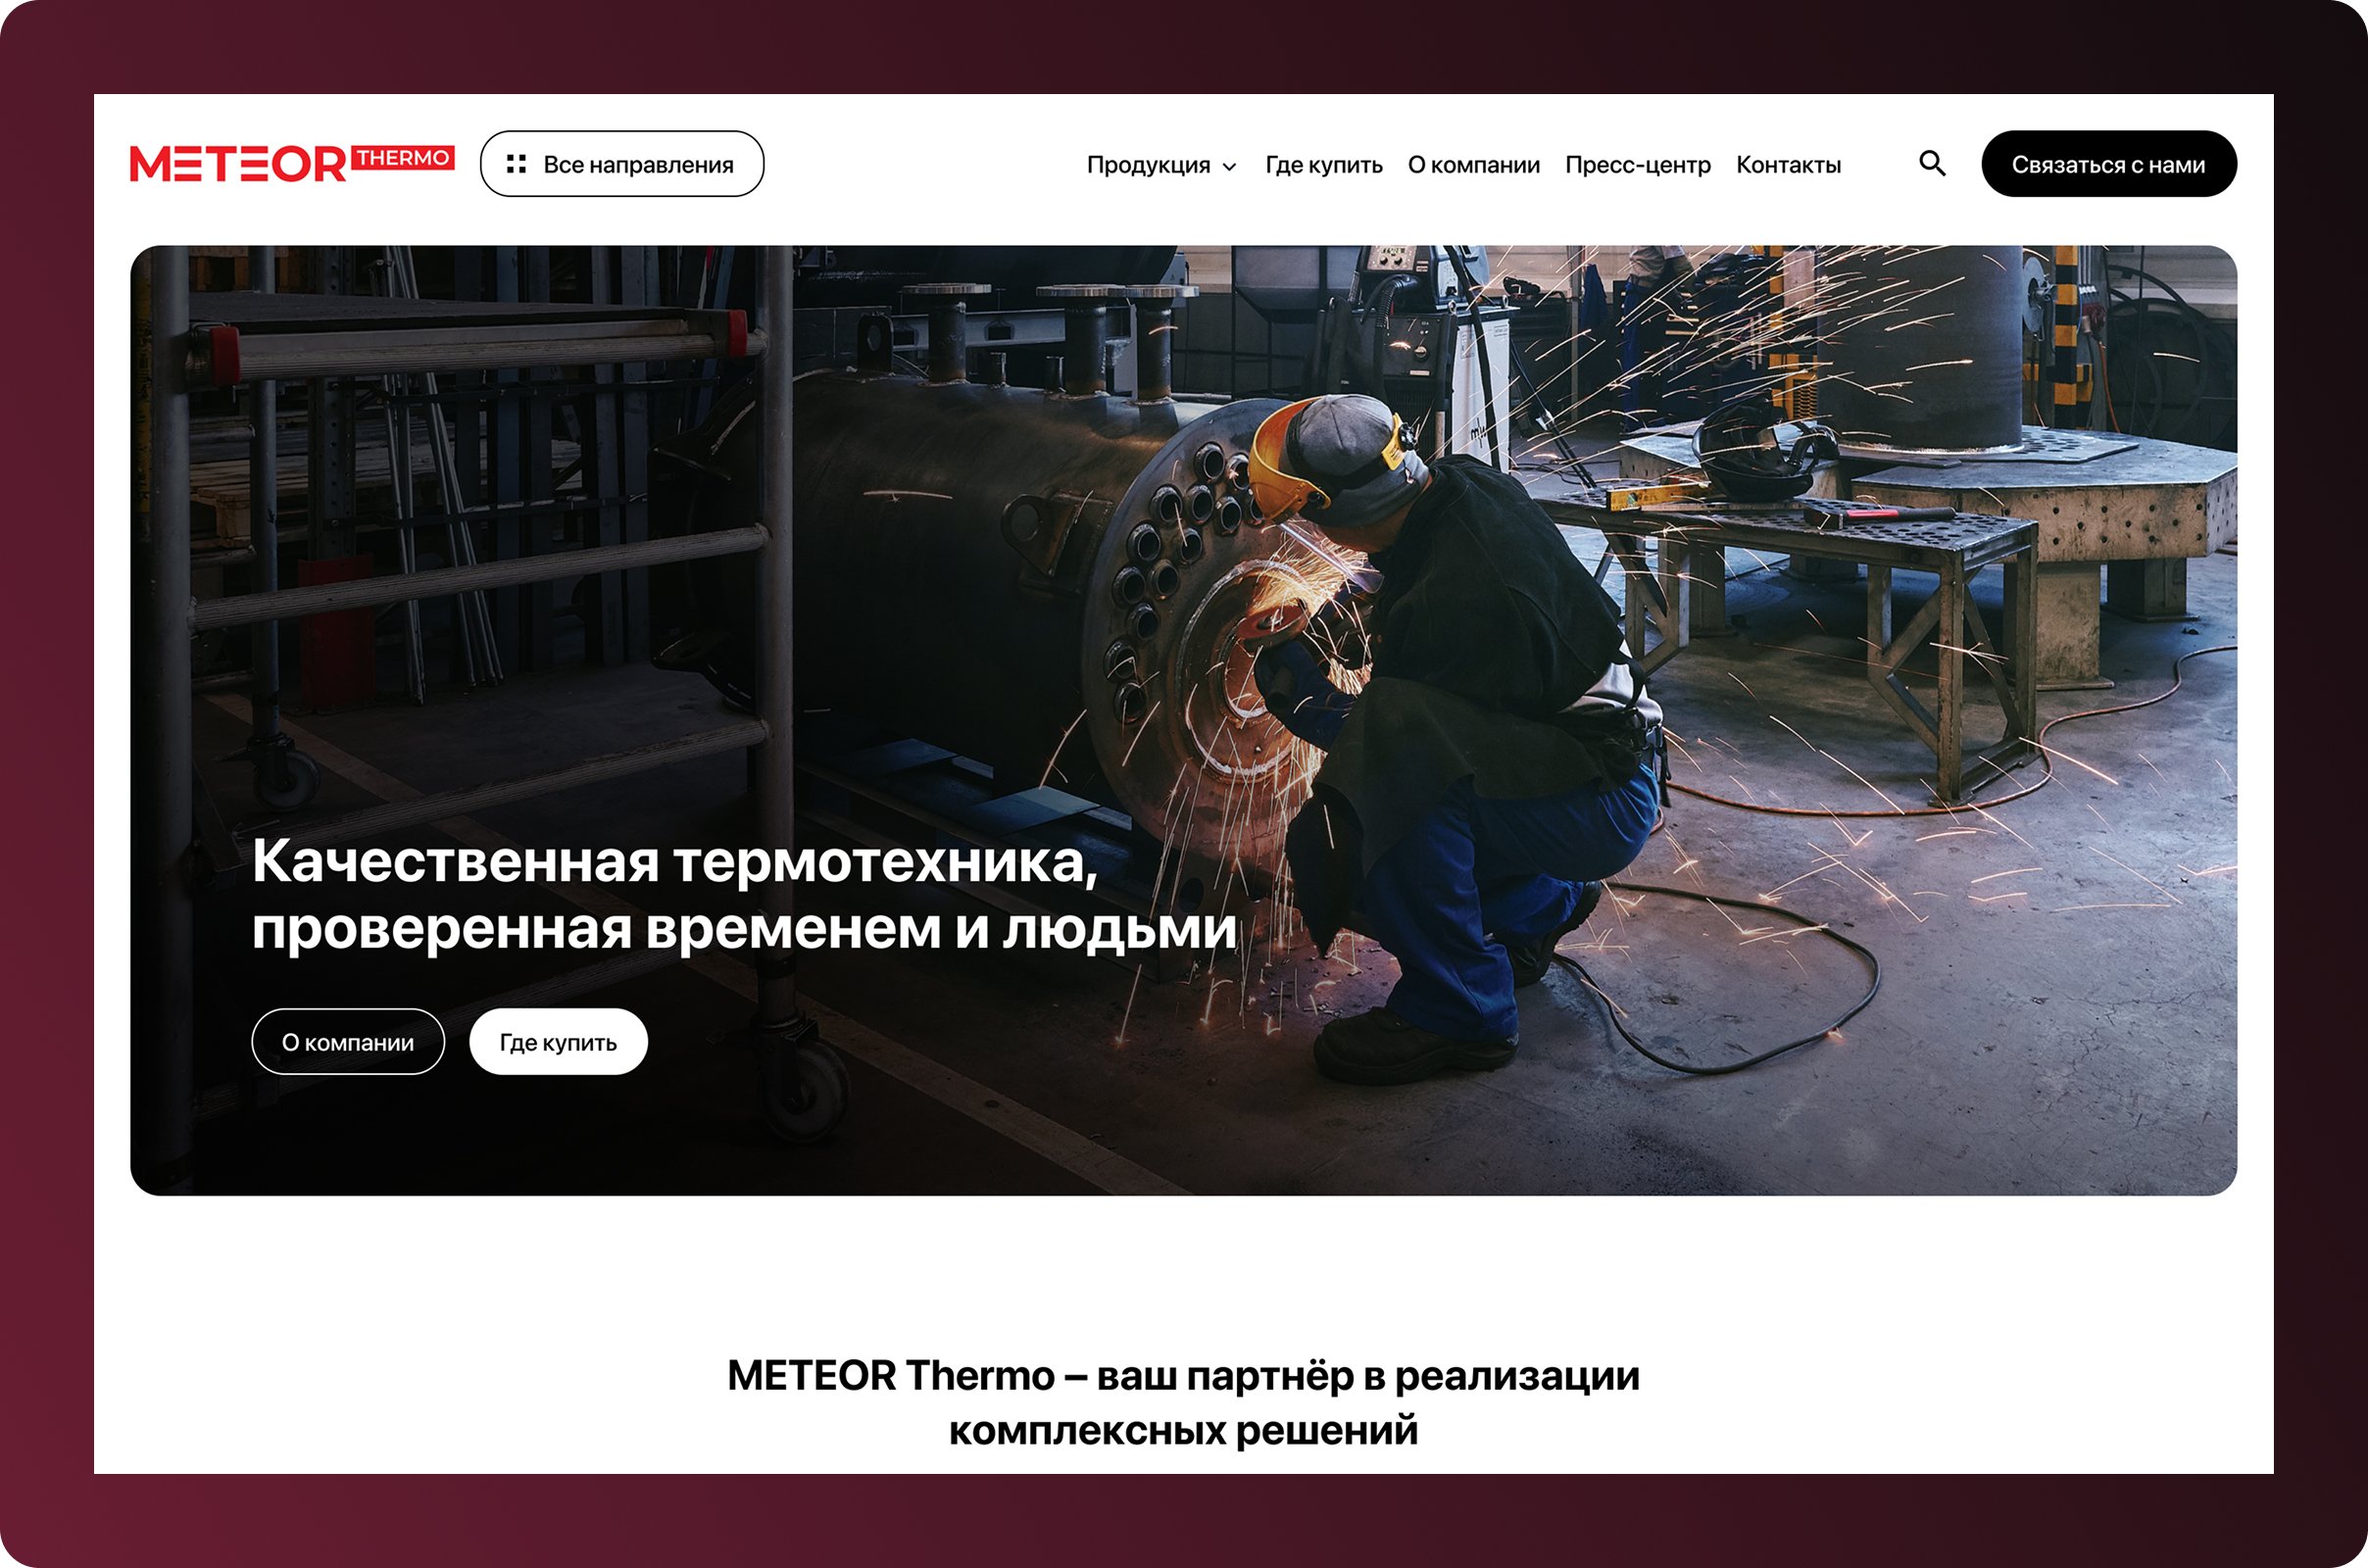The height and width of the screenshot is (1568, 2368).
Task: Open the search magnifier icon
Action: pyautogui.click(x=1932, y=163)
